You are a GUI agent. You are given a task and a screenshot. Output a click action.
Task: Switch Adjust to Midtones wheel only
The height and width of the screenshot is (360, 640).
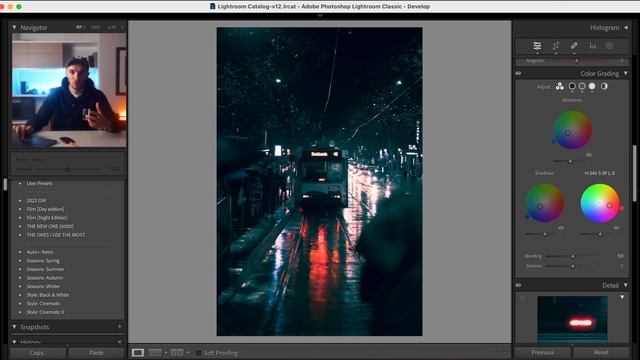tap(582, 86)
